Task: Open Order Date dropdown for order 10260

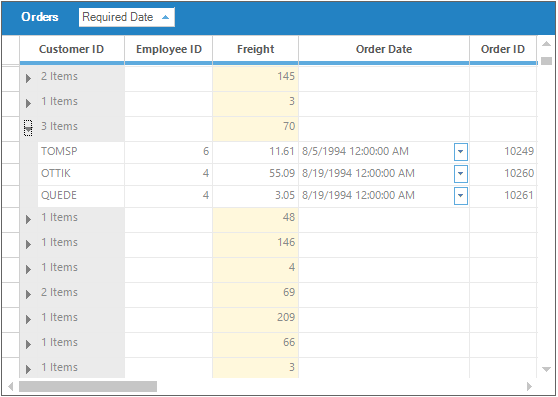Action: (x=460, y=174)
